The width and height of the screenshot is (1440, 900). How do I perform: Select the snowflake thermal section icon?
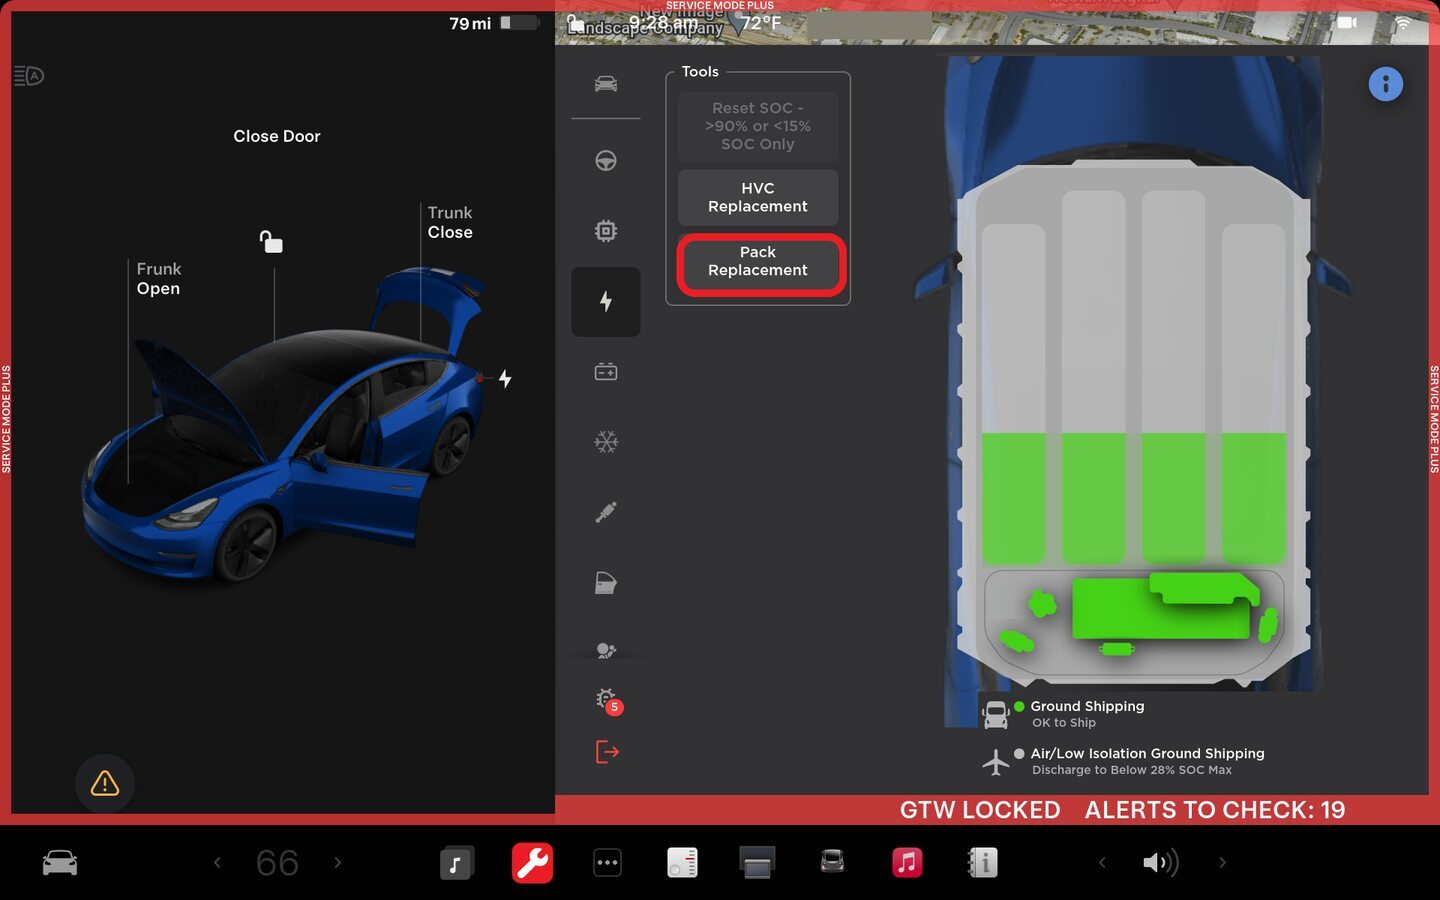(x=605, y=442)
